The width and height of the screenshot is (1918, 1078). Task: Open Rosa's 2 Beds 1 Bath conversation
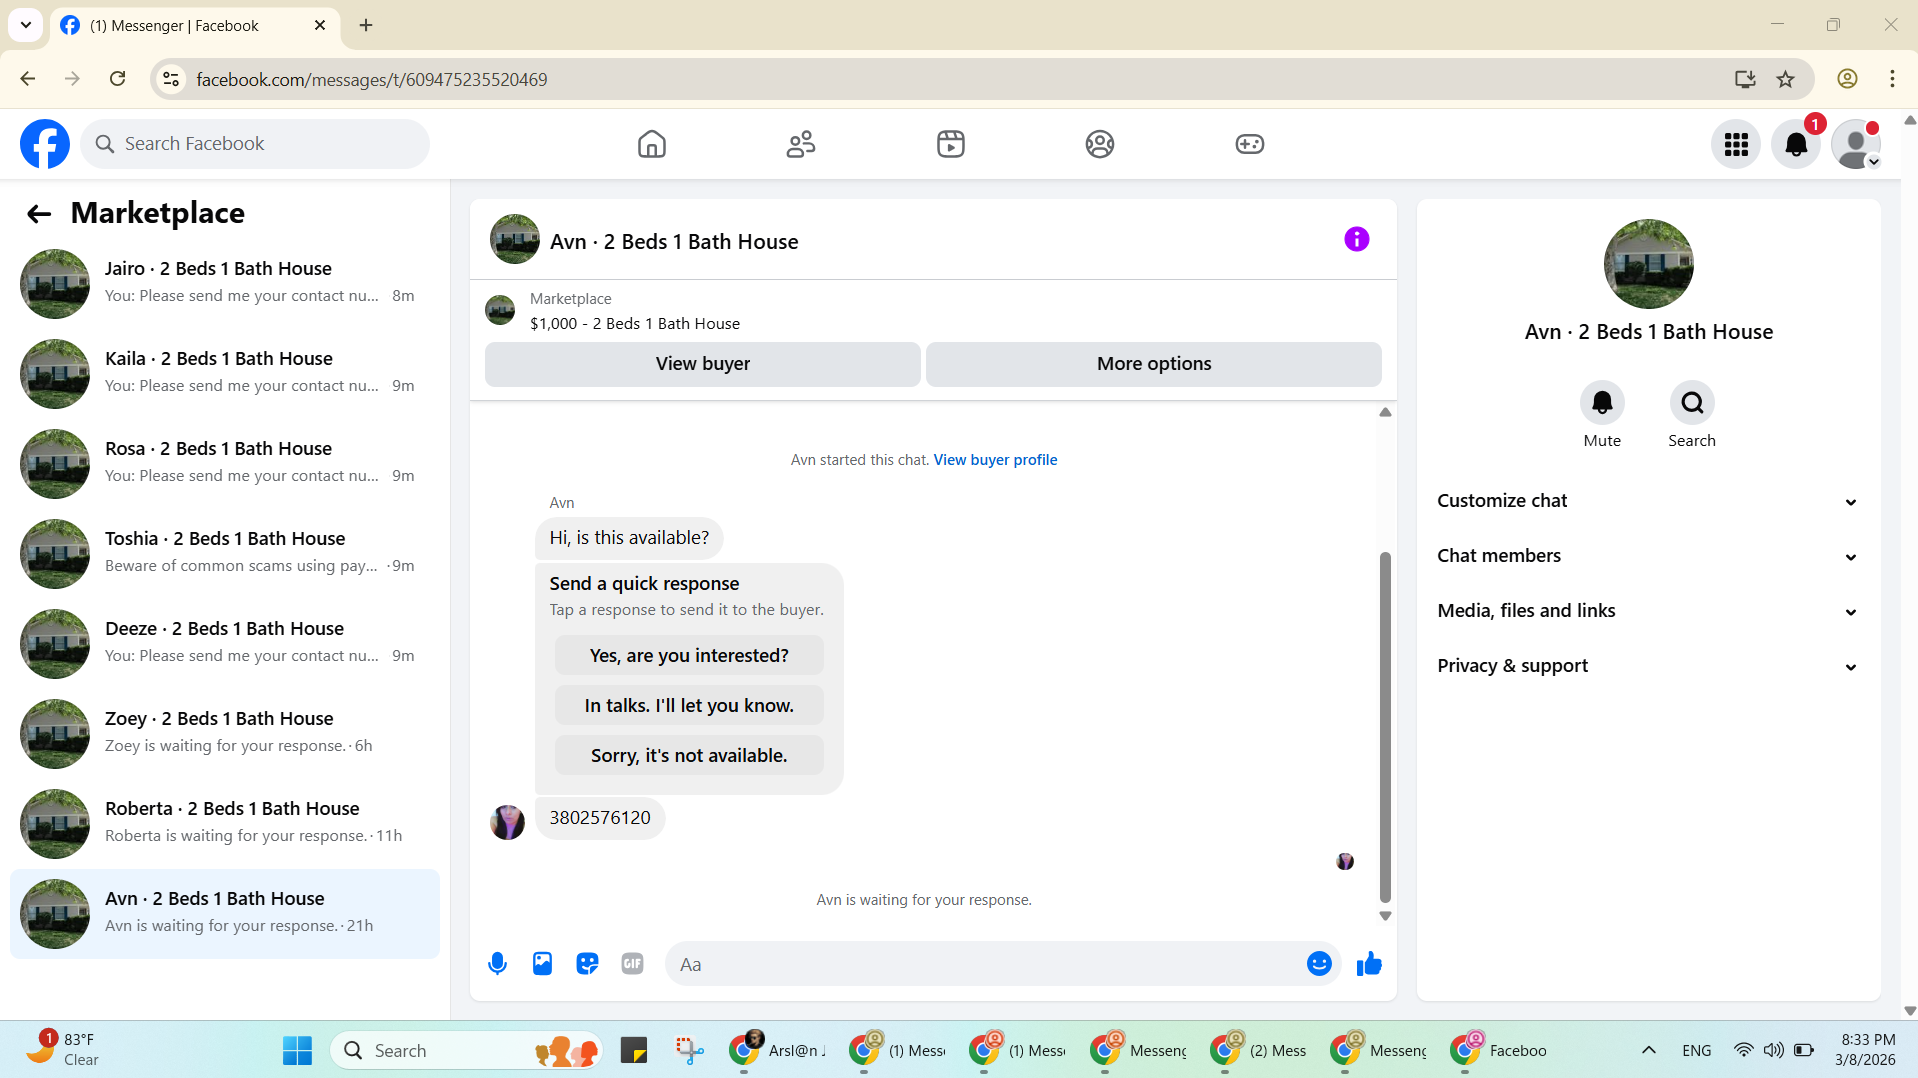225,463
